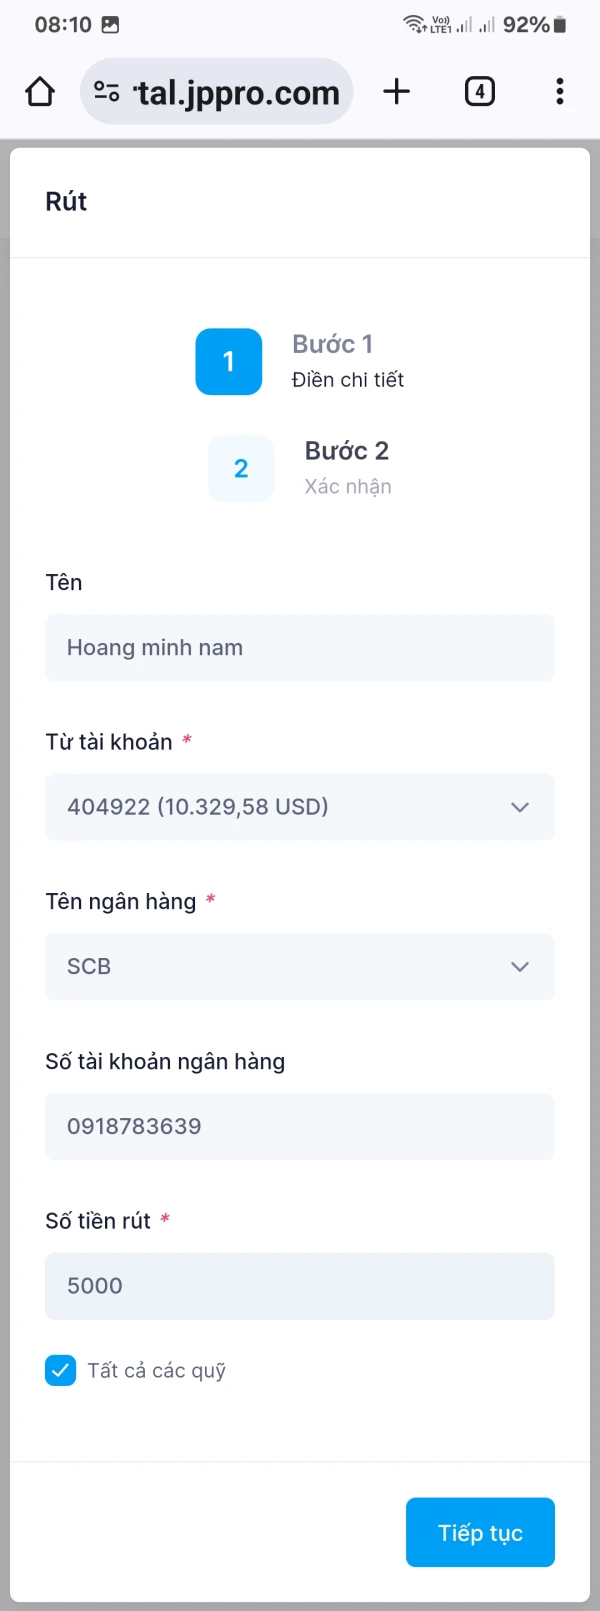Open site info icon in address bar

107,92
